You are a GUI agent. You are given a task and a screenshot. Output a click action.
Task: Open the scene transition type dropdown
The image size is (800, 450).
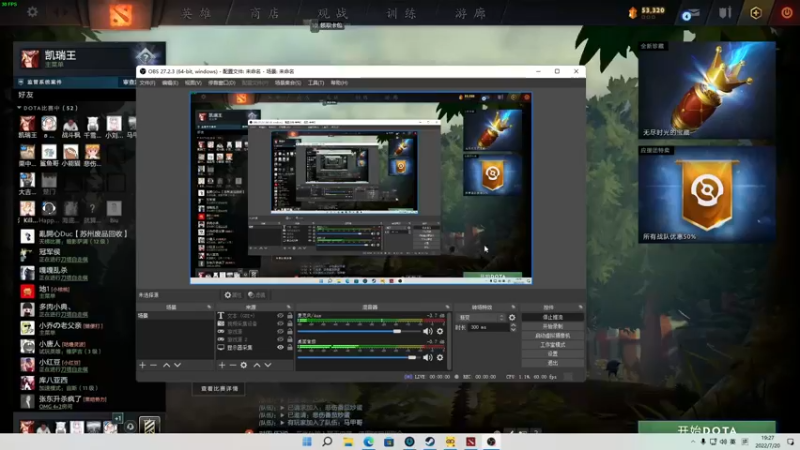coord(480,317)
